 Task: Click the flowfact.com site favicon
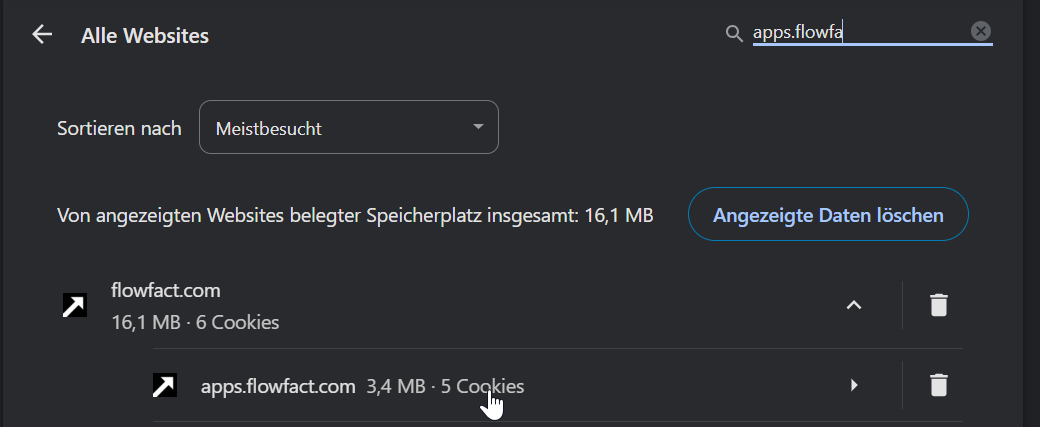click(x=75, y=305)
